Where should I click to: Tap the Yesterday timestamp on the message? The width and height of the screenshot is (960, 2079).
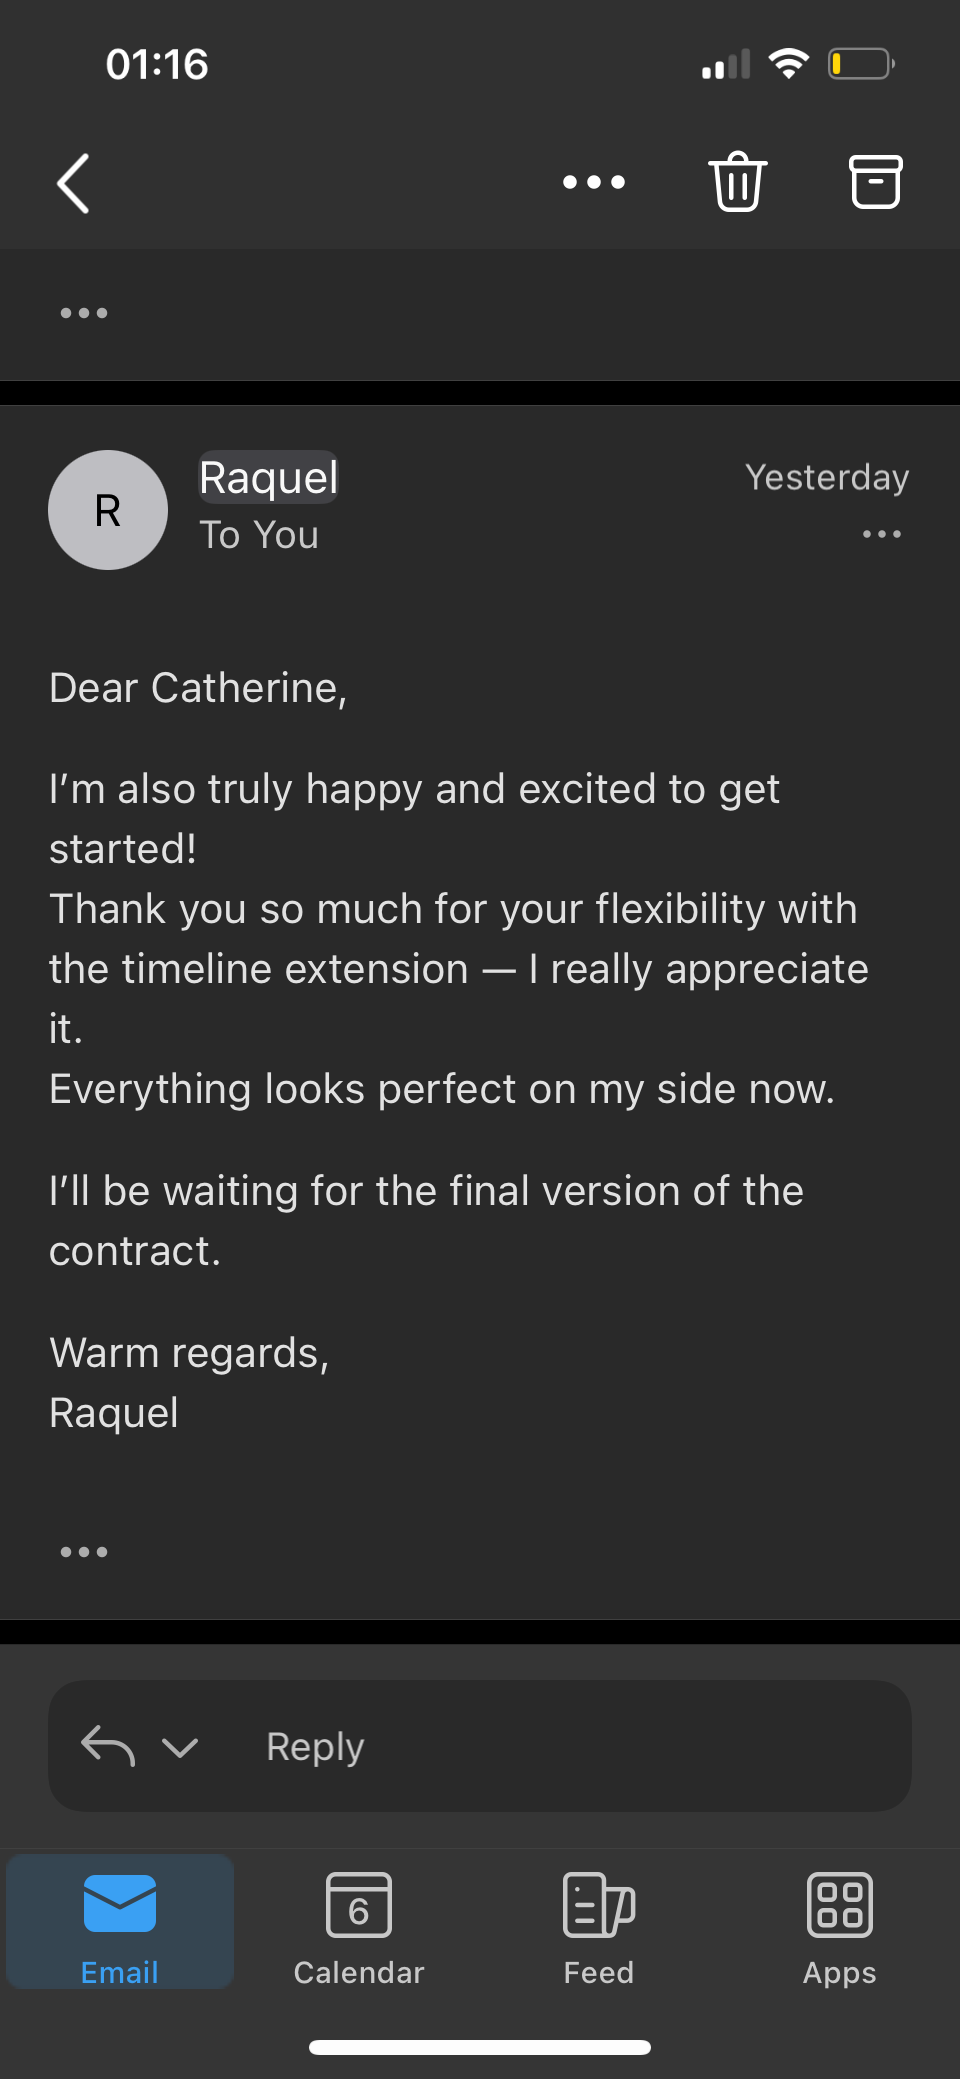[x=827, y=477]
